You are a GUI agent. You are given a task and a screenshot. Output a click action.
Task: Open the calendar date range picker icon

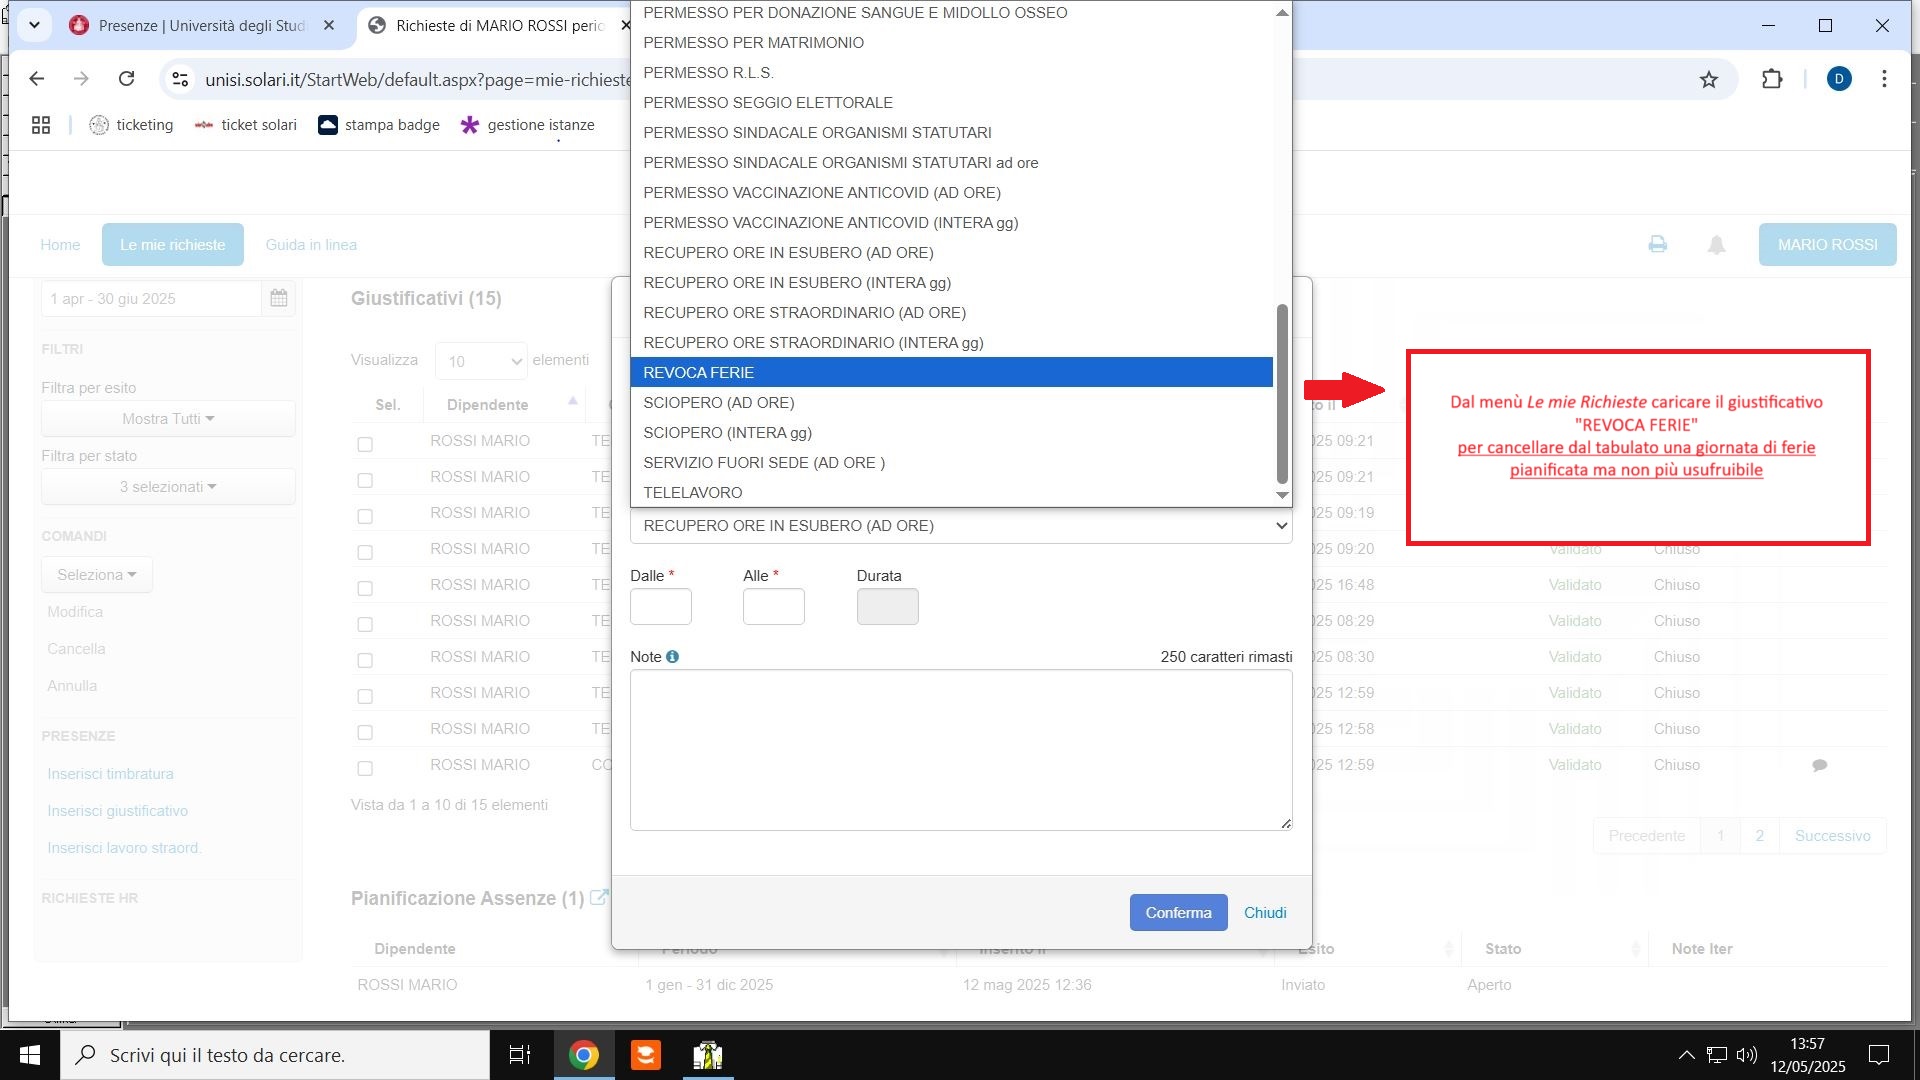point(279,298)
